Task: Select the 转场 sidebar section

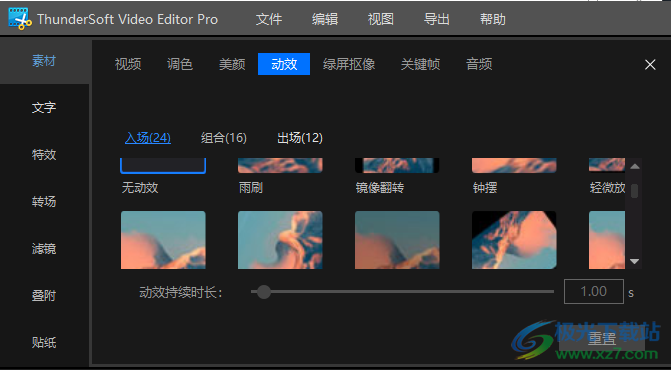Action: pos(44,201)
